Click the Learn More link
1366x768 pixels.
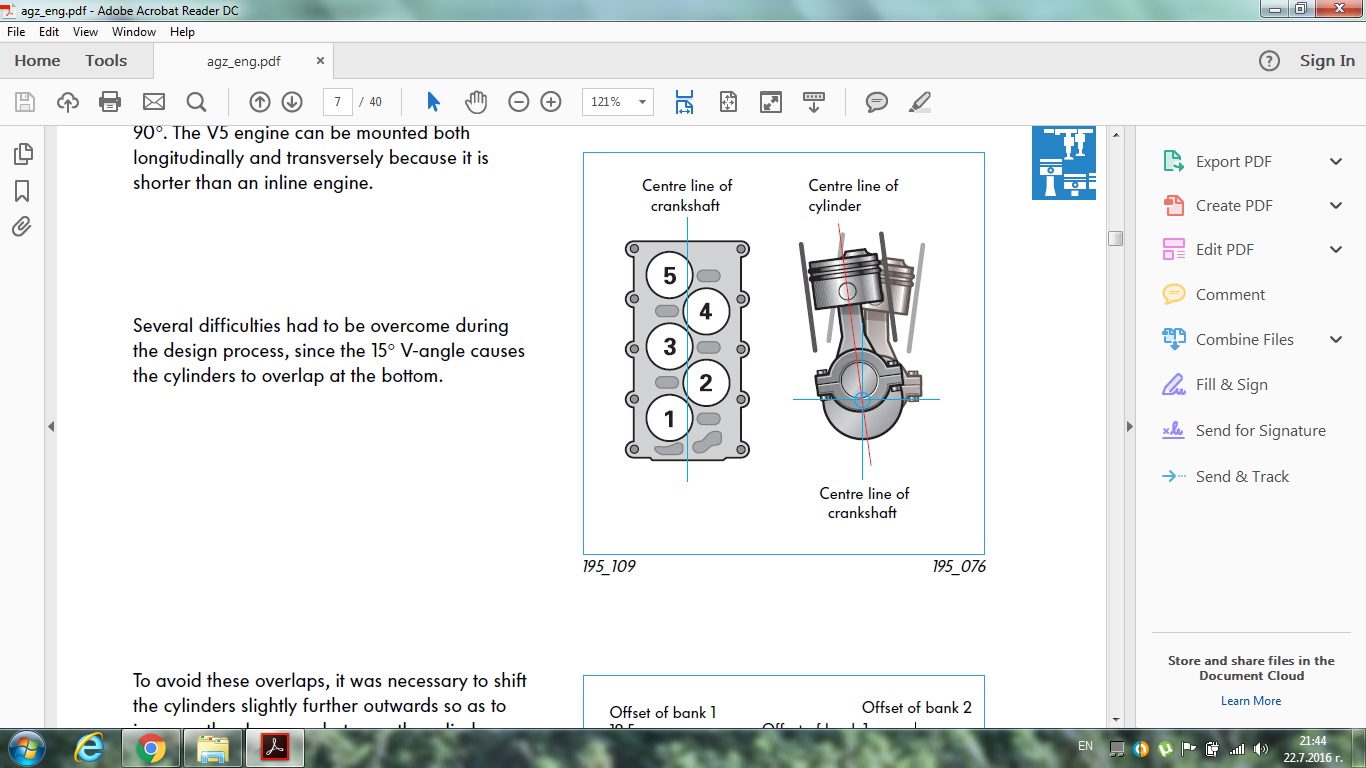[1250, 701]
